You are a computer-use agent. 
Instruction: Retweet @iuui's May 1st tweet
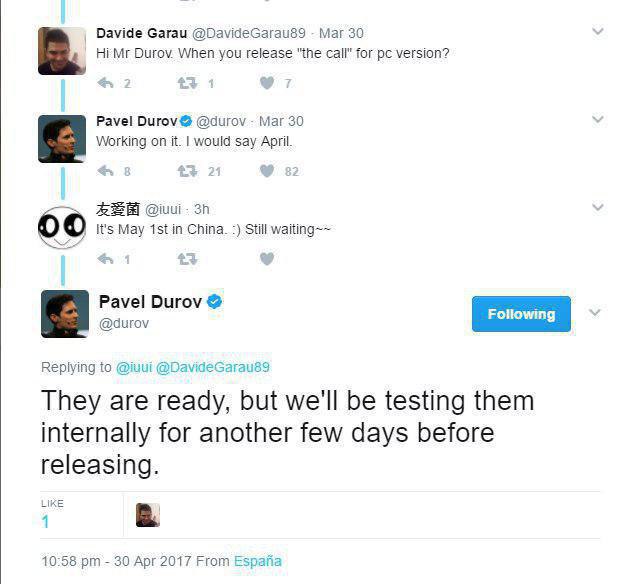tap(187, 259)
